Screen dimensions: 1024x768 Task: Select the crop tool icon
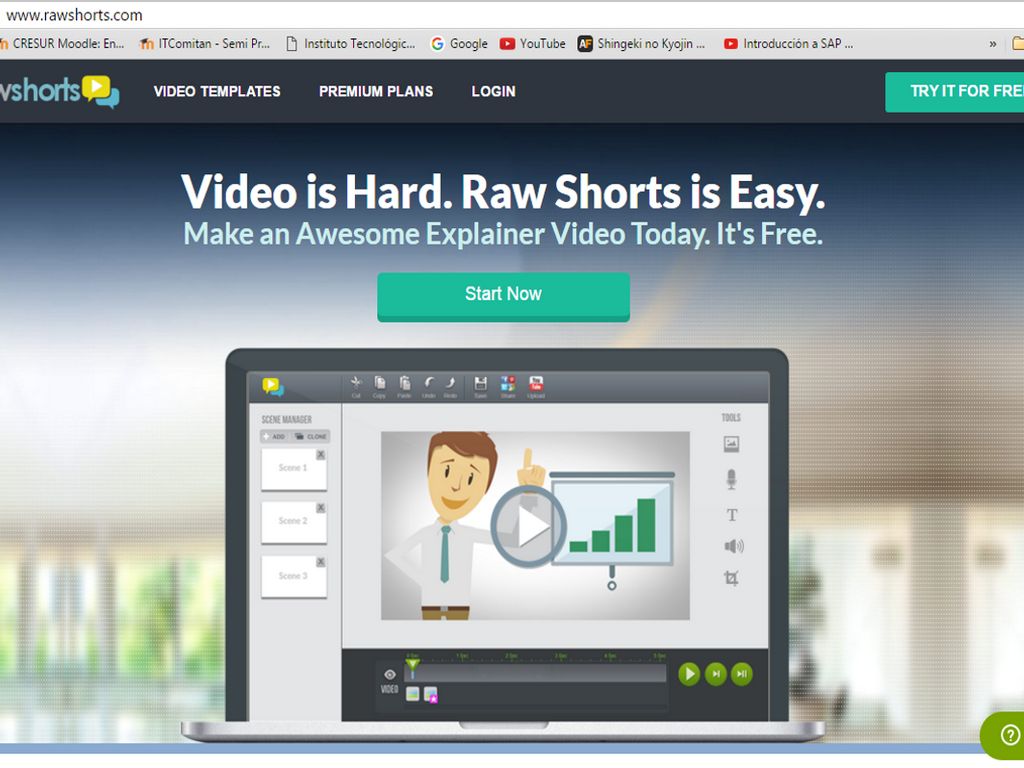pyautogui.click(x=731, y=578)
